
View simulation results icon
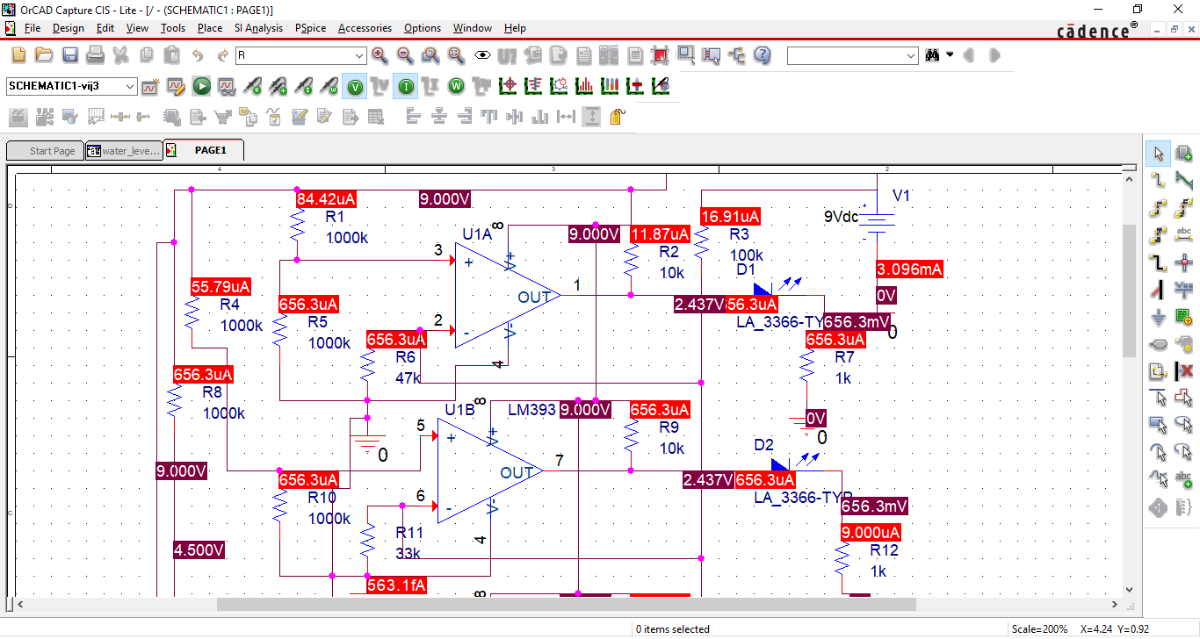[226, 87]
